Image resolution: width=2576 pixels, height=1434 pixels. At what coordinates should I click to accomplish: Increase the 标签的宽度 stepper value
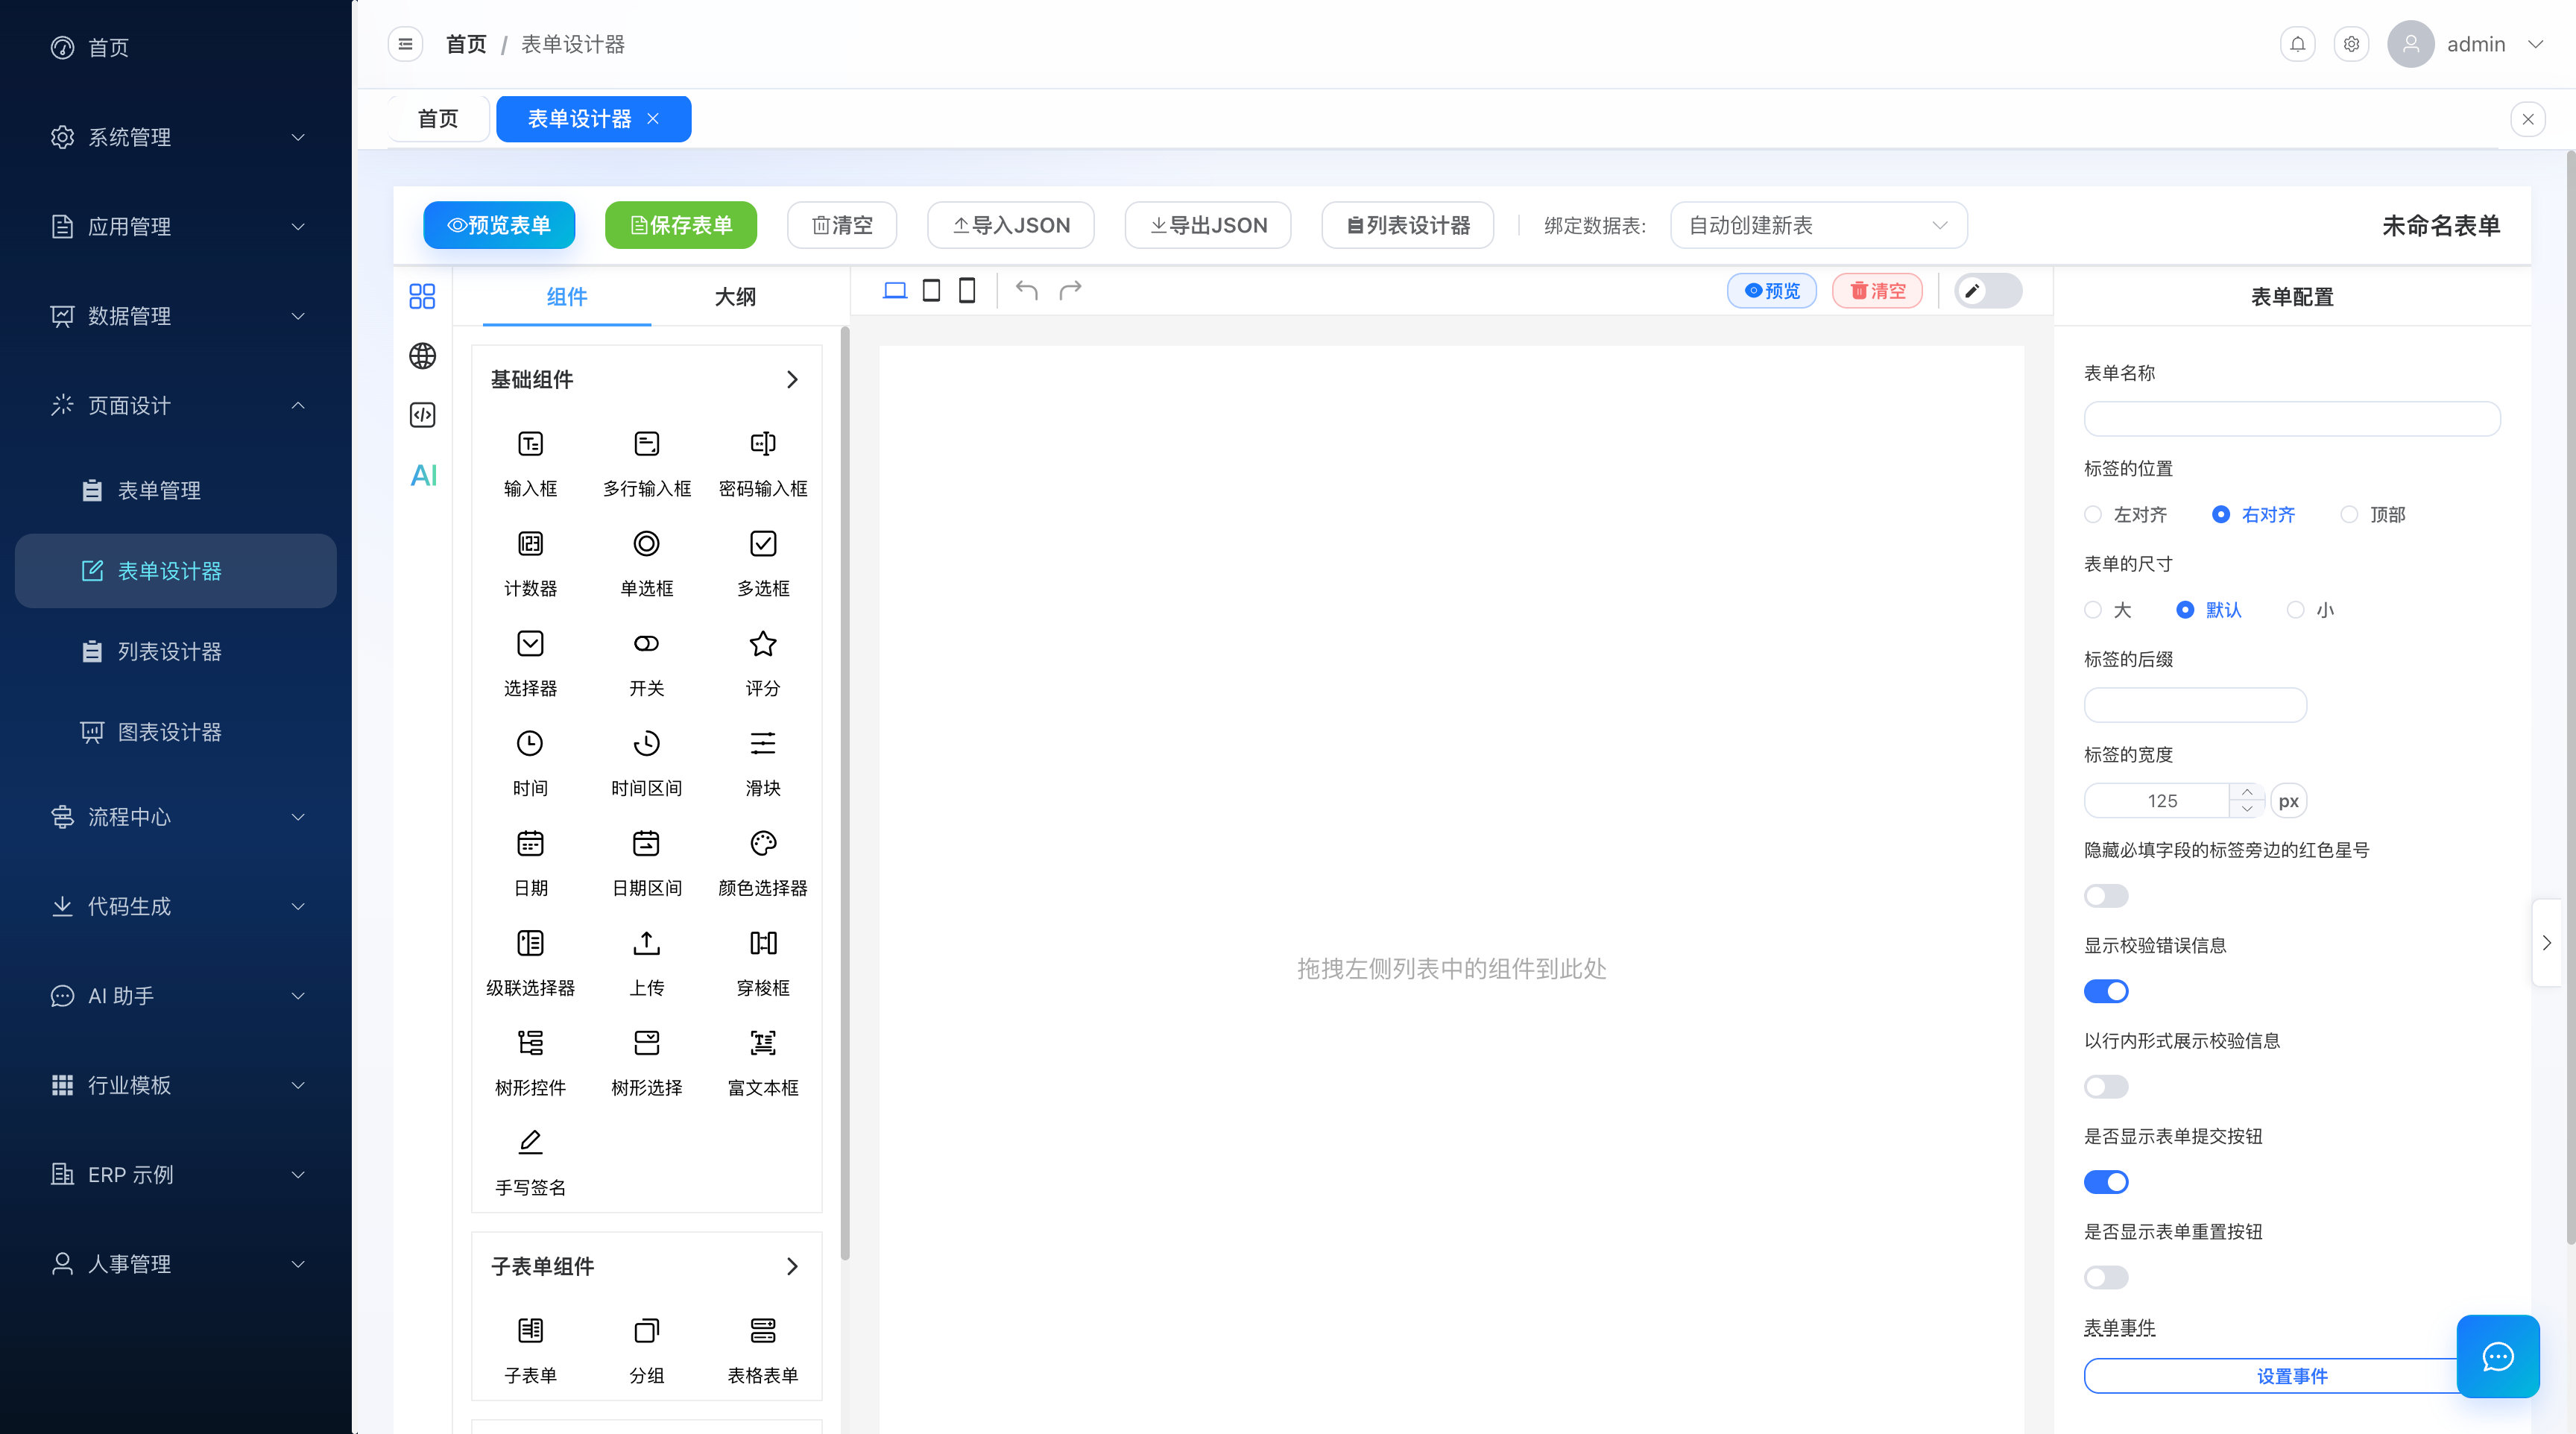(x=2247, y=792)
